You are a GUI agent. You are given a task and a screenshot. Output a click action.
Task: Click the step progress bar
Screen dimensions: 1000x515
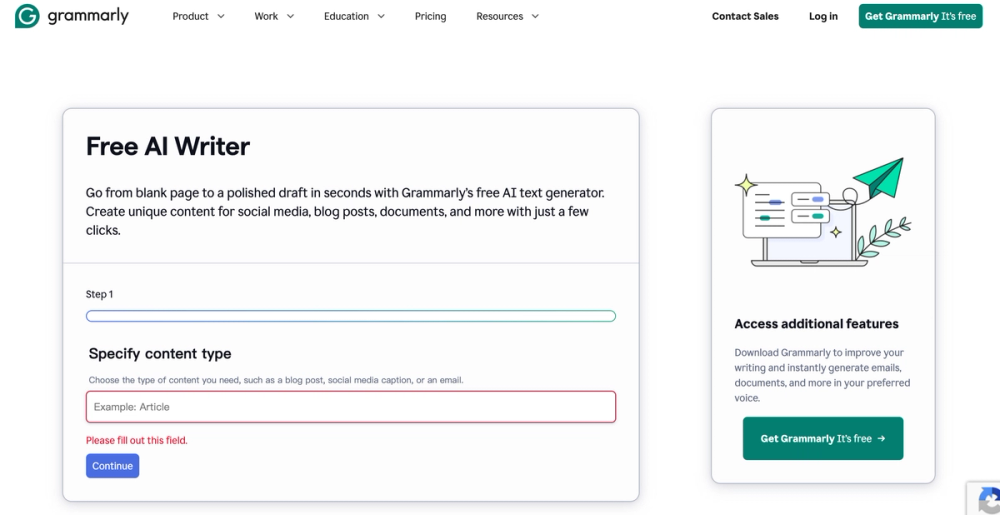click(x=351, y=316)
